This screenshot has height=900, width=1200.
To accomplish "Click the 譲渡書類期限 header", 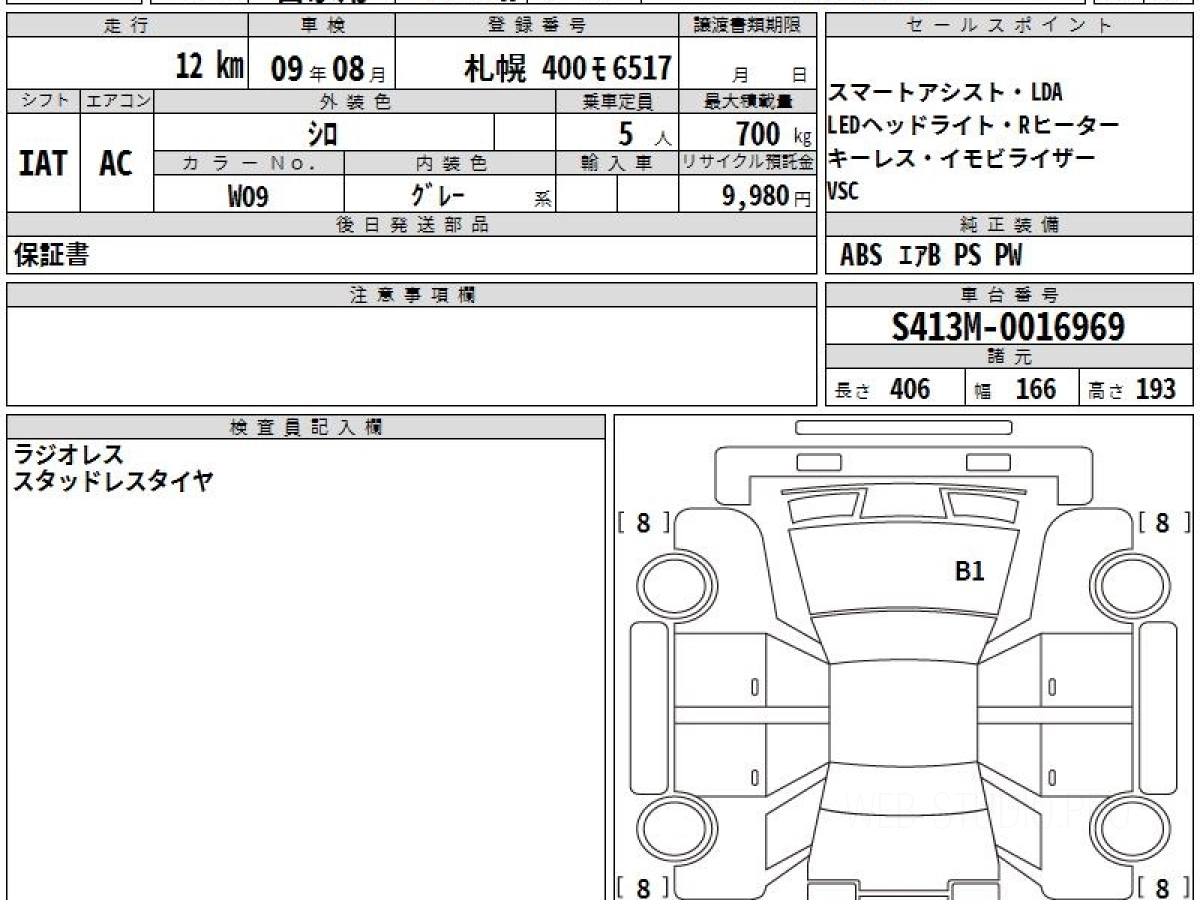I will click(748, 27).
